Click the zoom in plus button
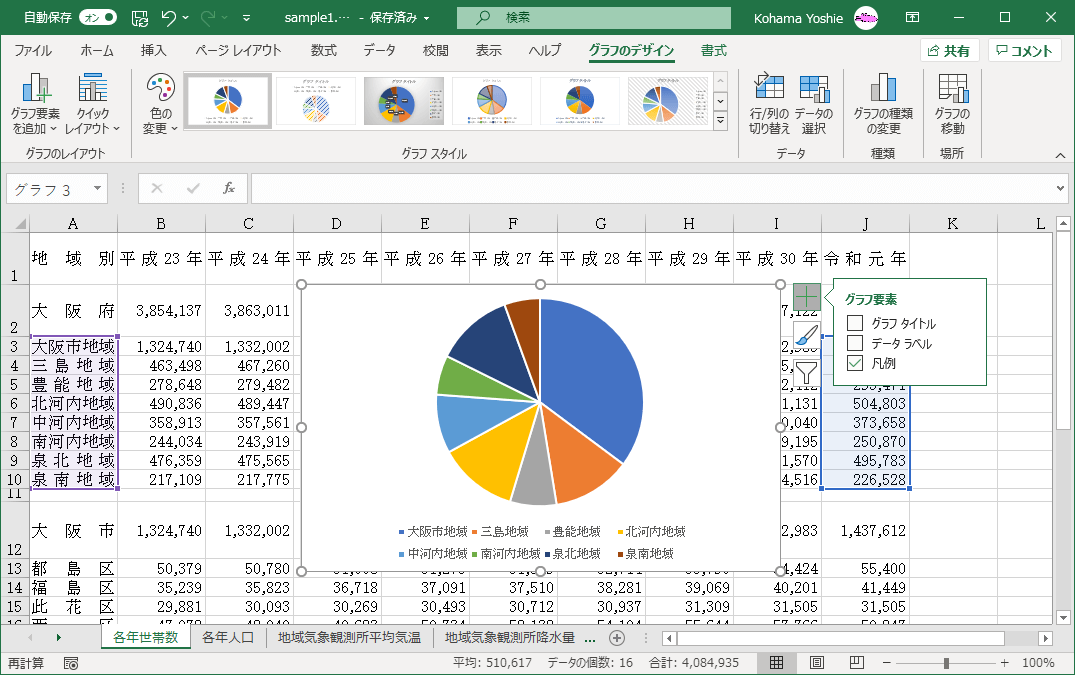This screenshot has width=1075, height=675. click(x=1004, y=663)
